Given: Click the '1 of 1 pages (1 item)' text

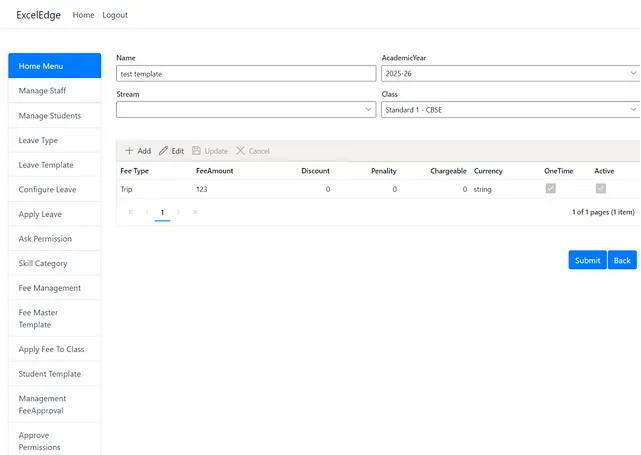Looking at the screenshot, I should click(603, 212).
